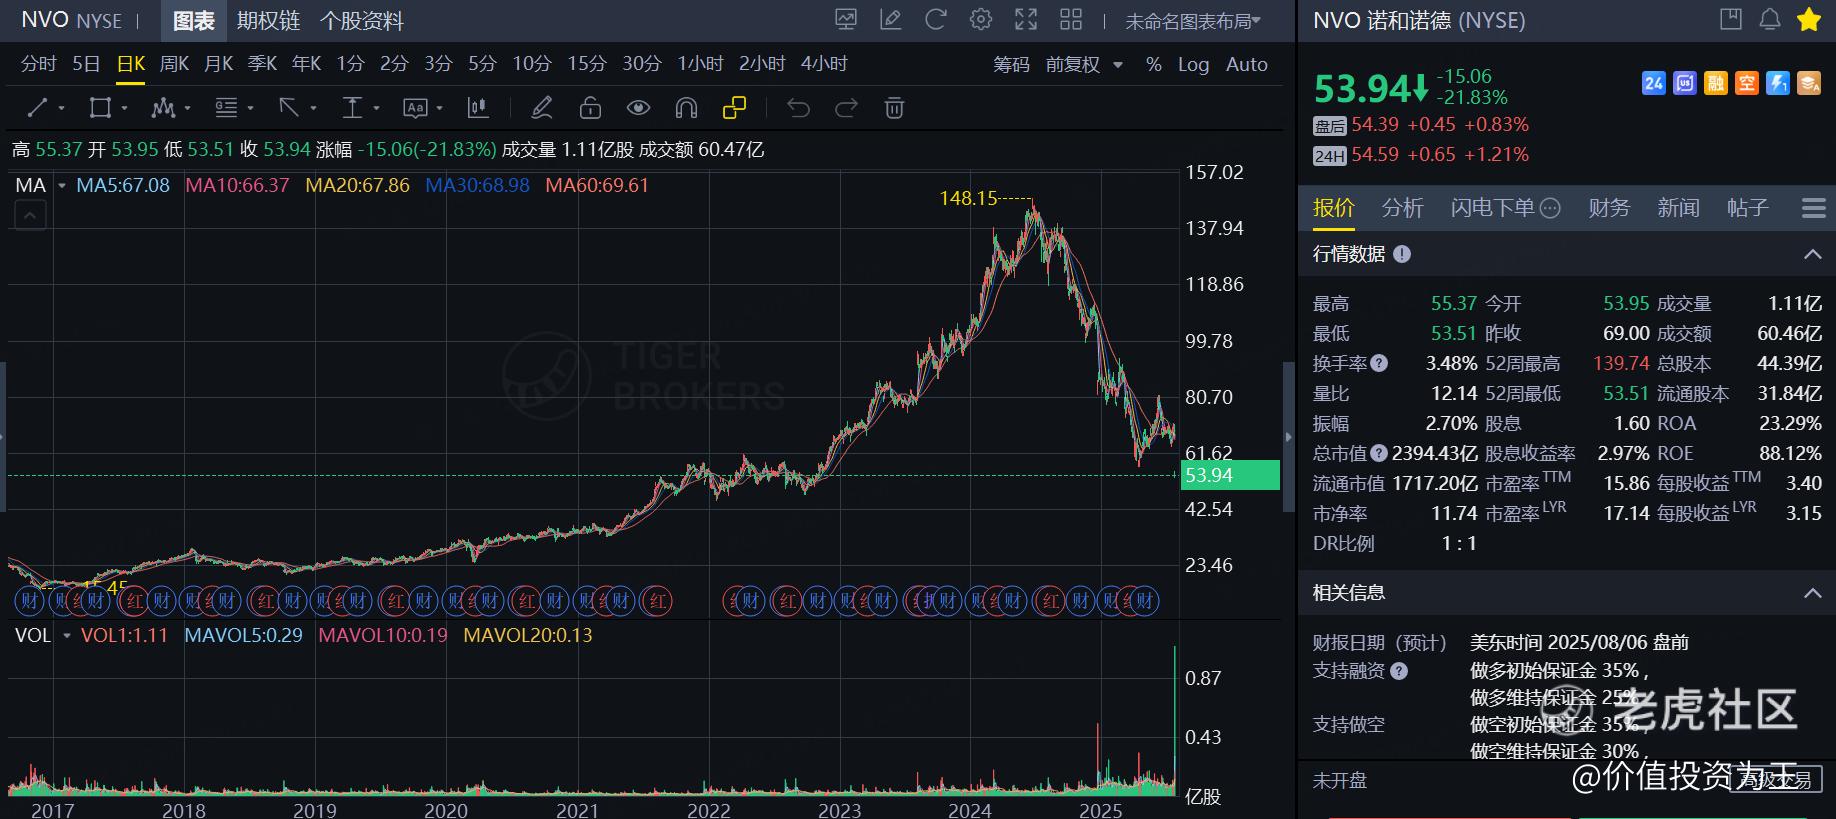Toggle the highlighted continuous drawing icon

tap(734, 107)
